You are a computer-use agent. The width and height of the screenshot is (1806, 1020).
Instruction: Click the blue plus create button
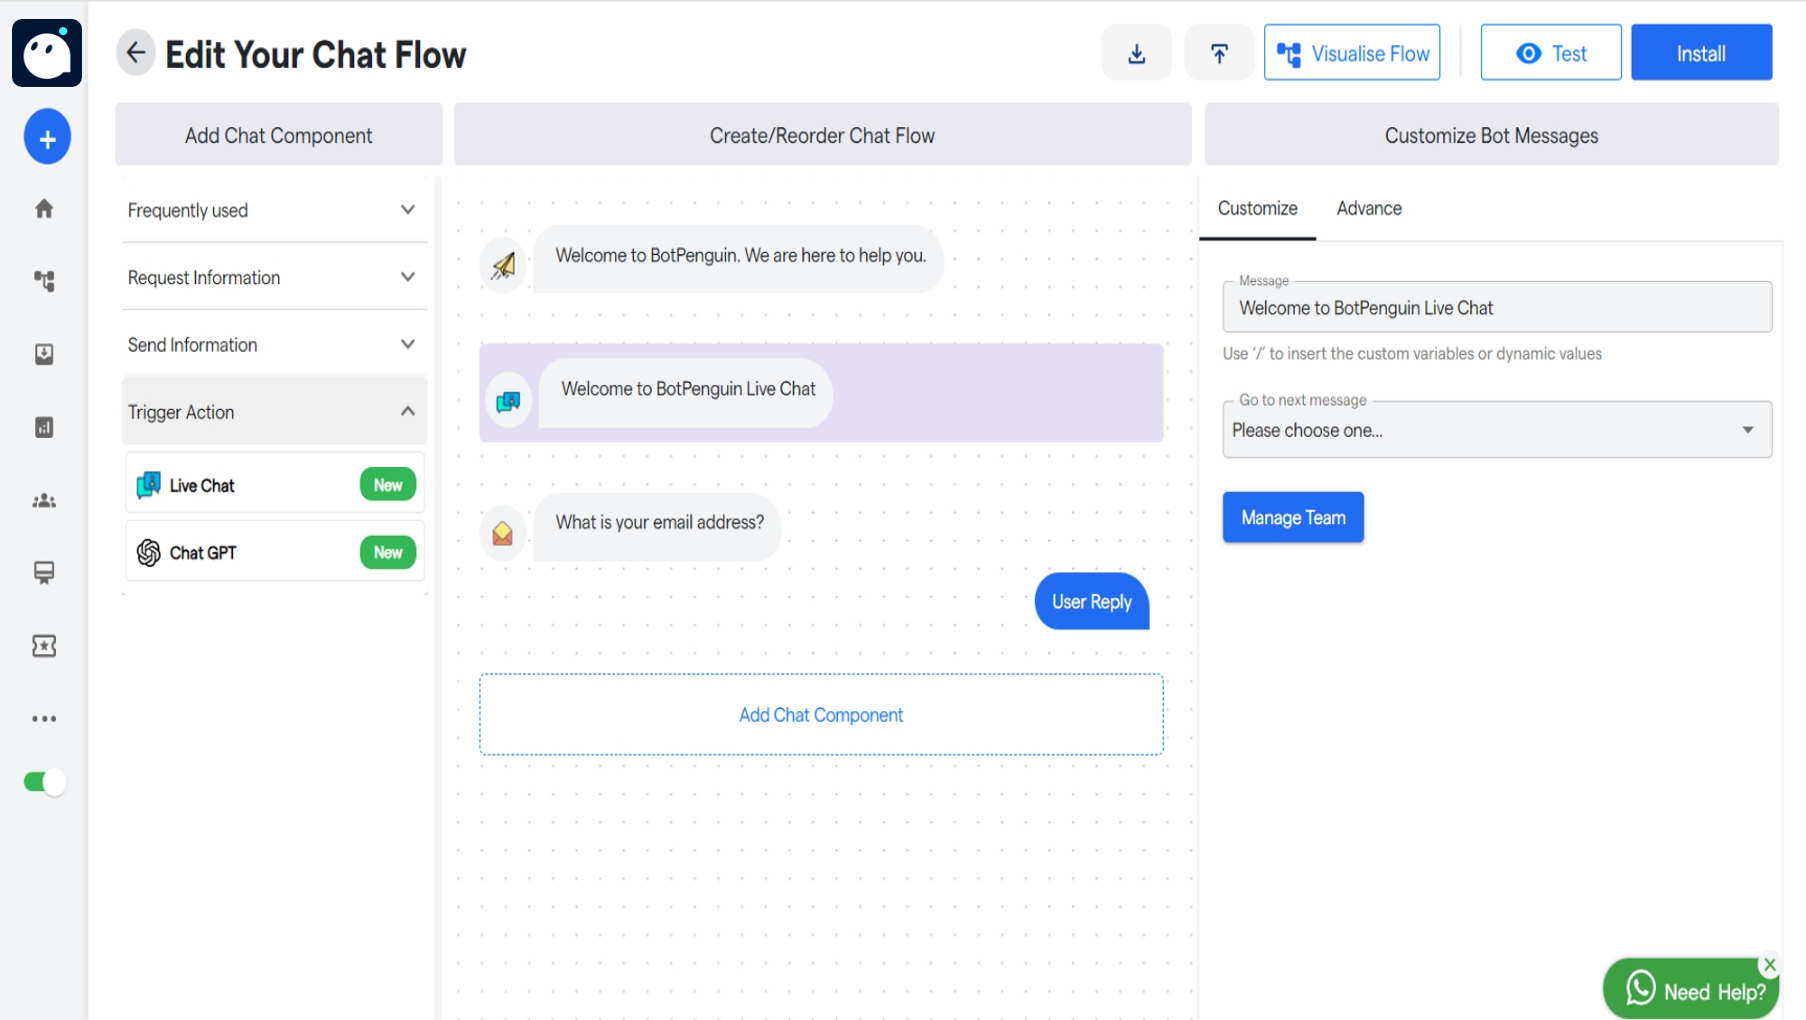tap(47, 138)
